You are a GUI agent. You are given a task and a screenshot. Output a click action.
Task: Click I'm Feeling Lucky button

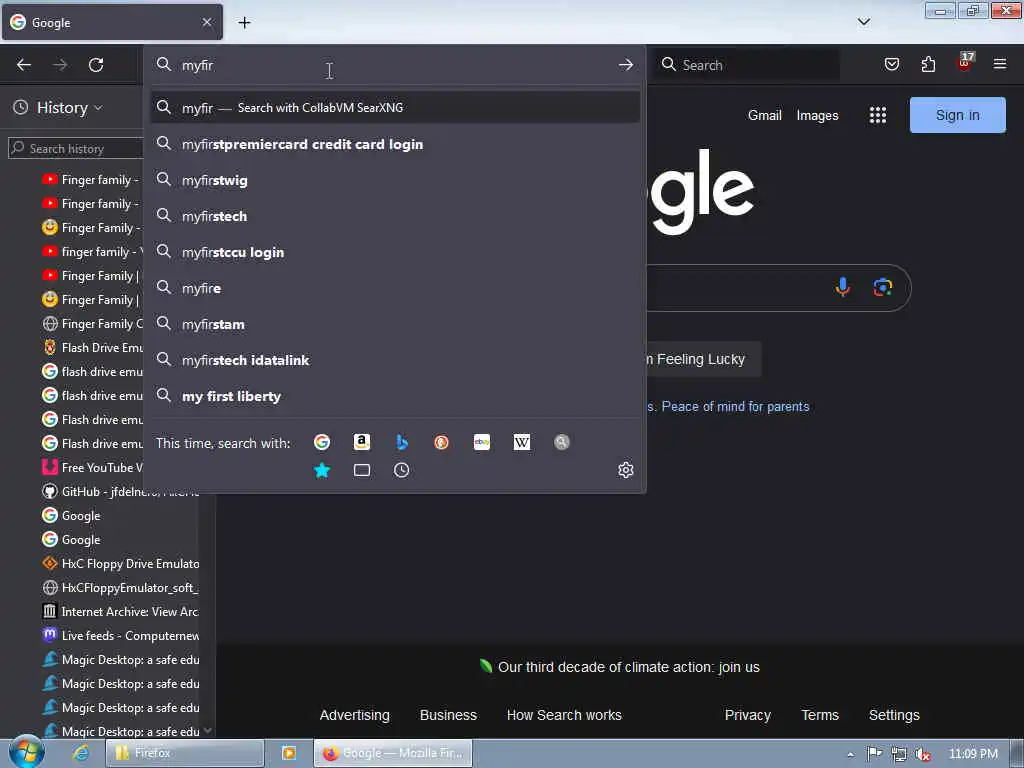click(703, 359)
